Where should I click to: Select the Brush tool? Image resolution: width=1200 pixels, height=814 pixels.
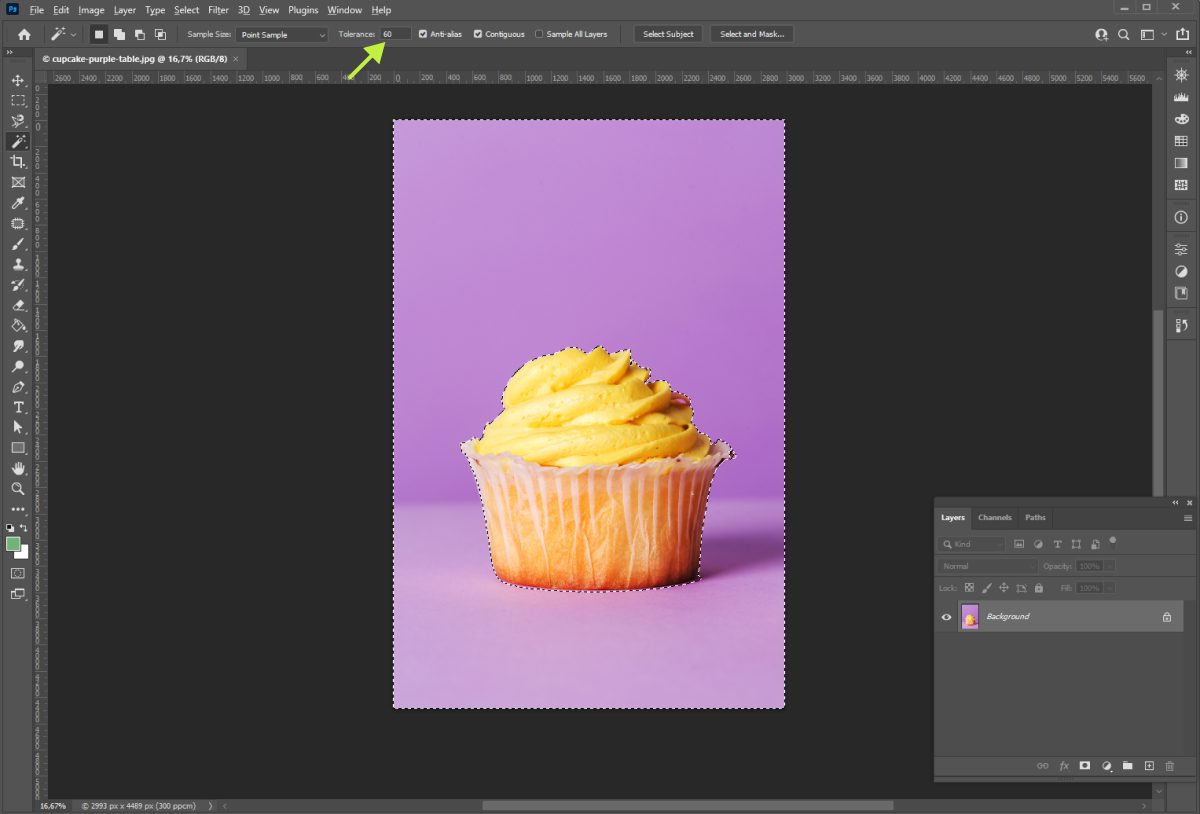tap(18, 244)
